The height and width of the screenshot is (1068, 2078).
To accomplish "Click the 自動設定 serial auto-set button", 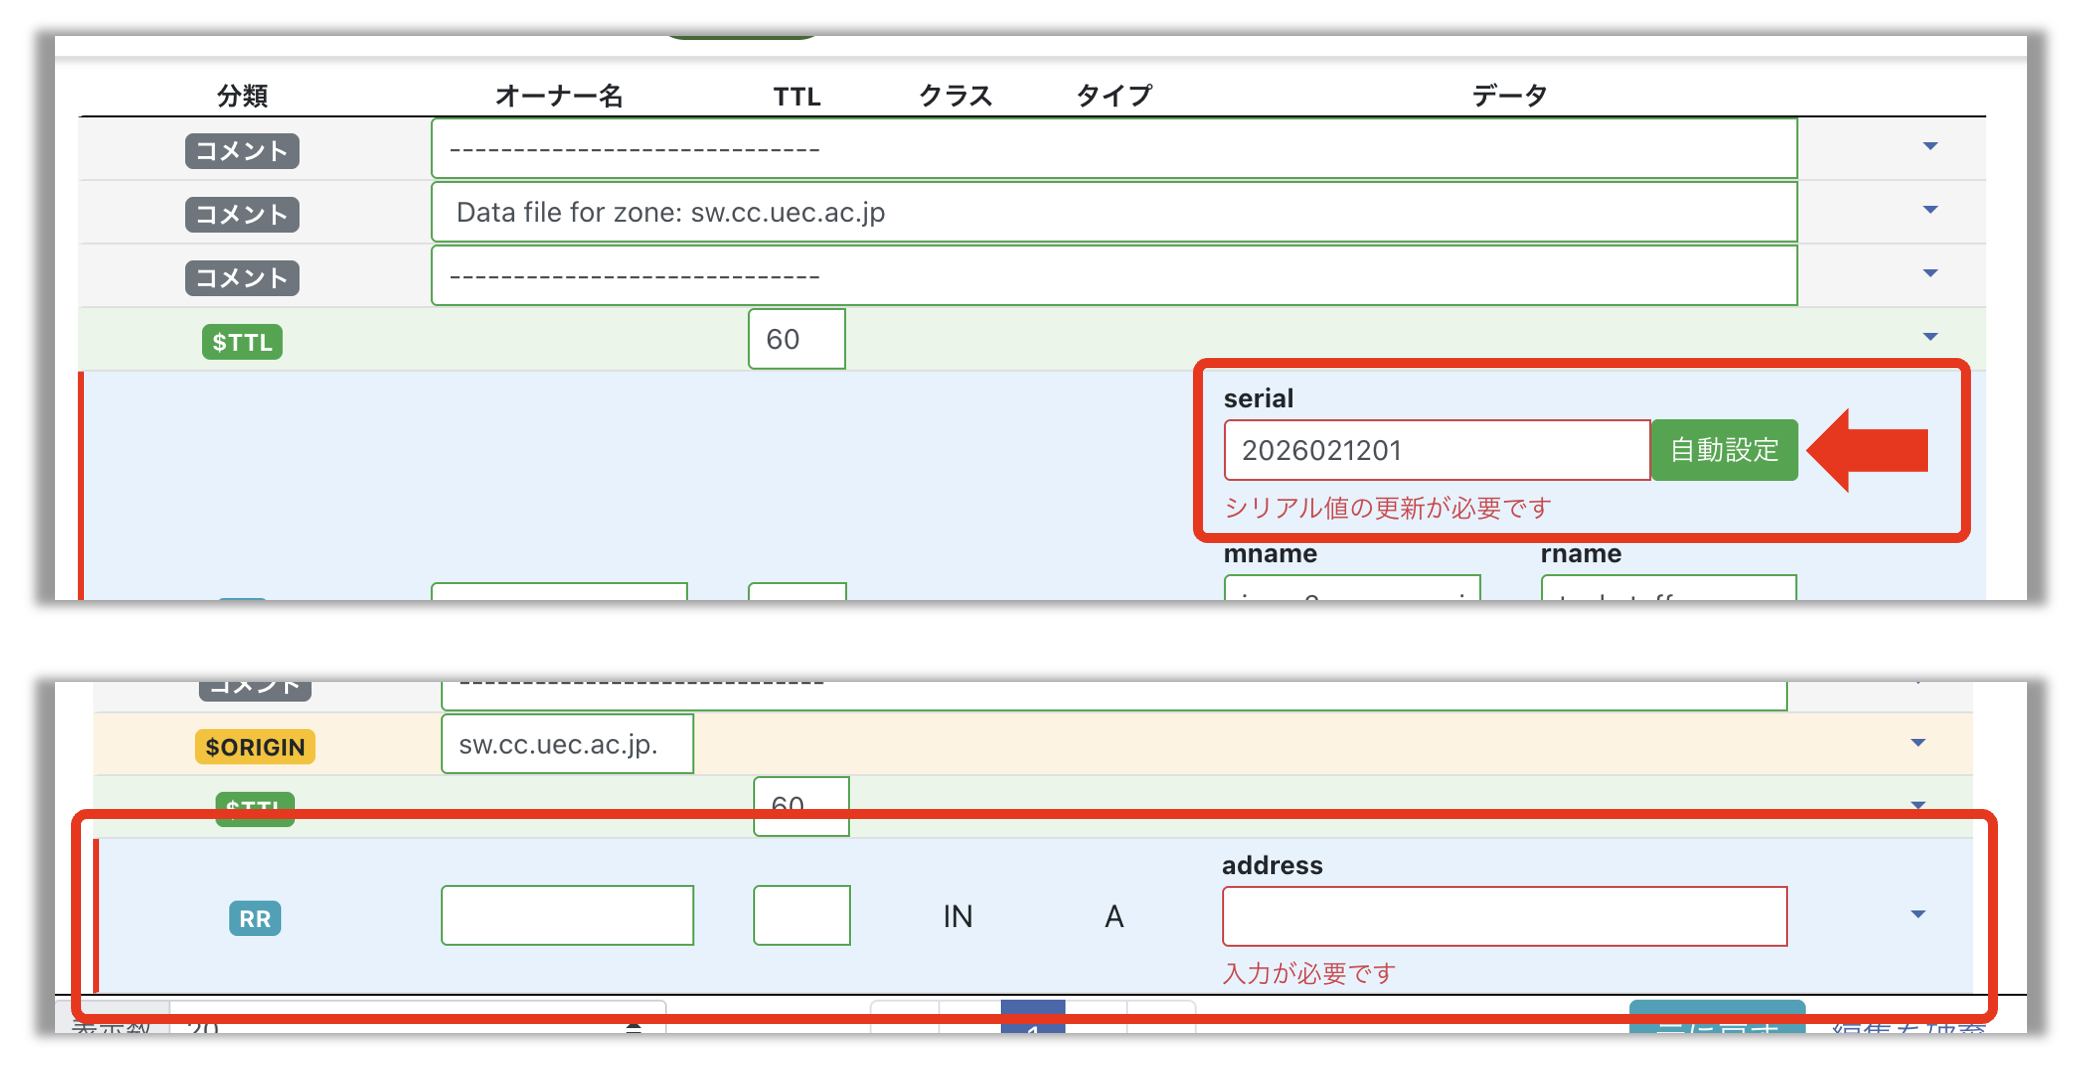I will coord(1724,450).
